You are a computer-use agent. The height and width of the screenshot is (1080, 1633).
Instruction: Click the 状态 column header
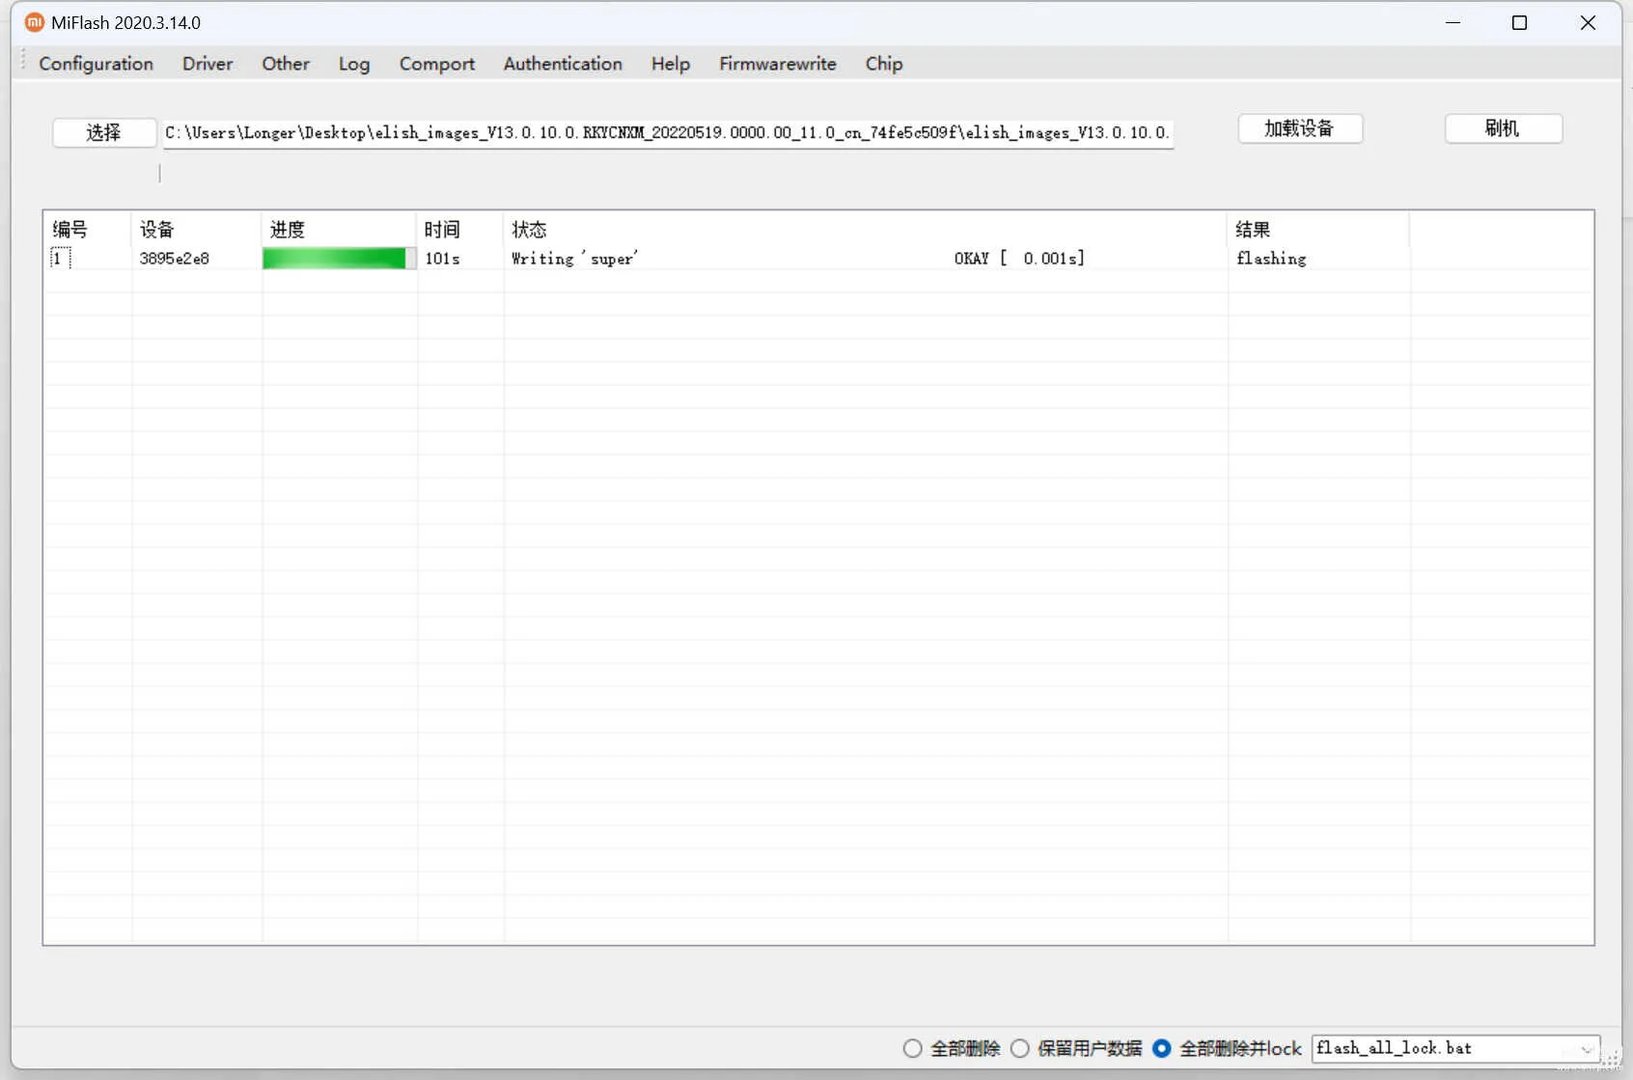pyautogui.click(x=529, y=230)
